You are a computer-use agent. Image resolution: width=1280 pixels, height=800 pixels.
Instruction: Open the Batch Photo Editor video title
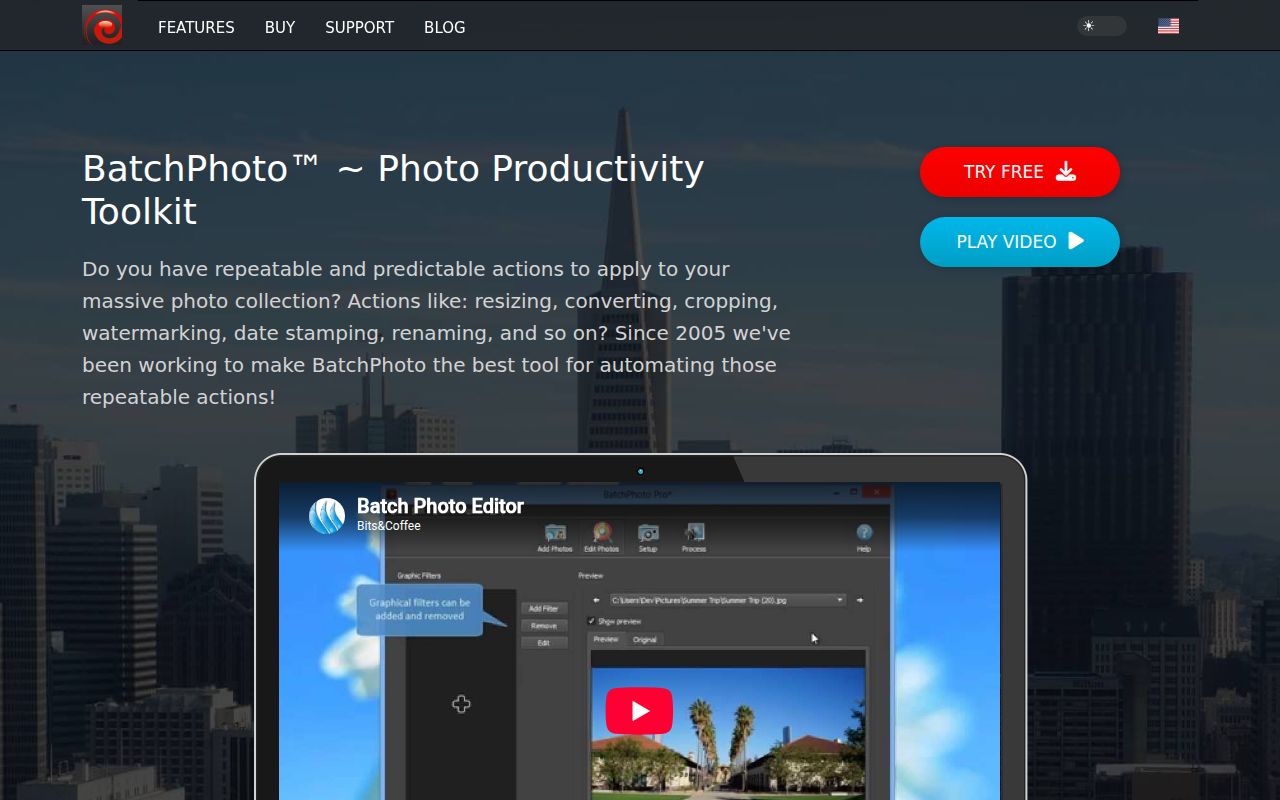[440, 506]
